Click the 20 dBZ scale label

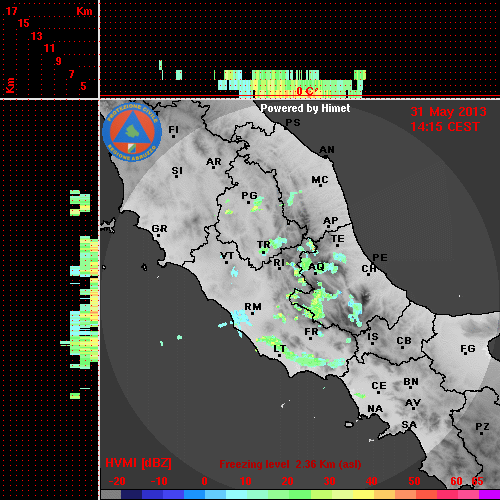tap(287, 481)
